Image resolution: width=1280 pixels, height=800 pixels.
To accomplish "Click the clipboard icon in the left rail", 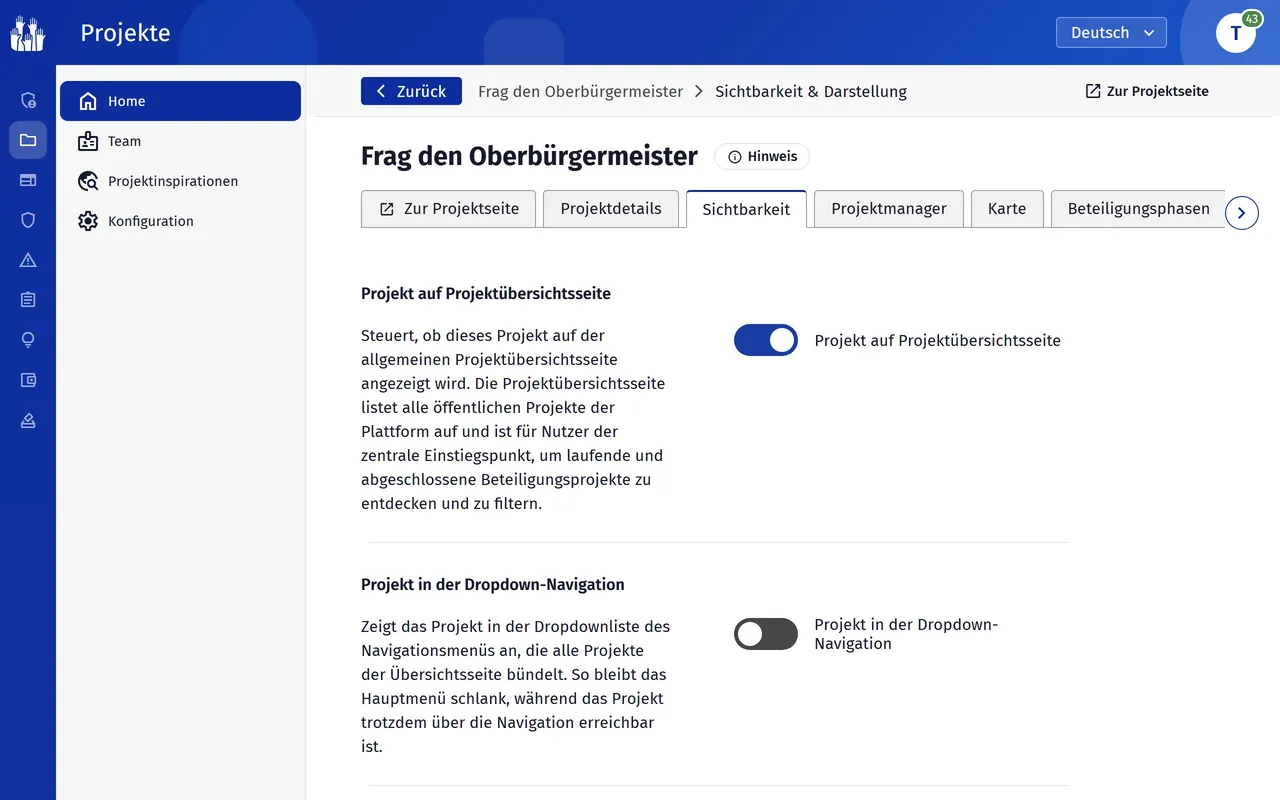I will tap(28, 300).
